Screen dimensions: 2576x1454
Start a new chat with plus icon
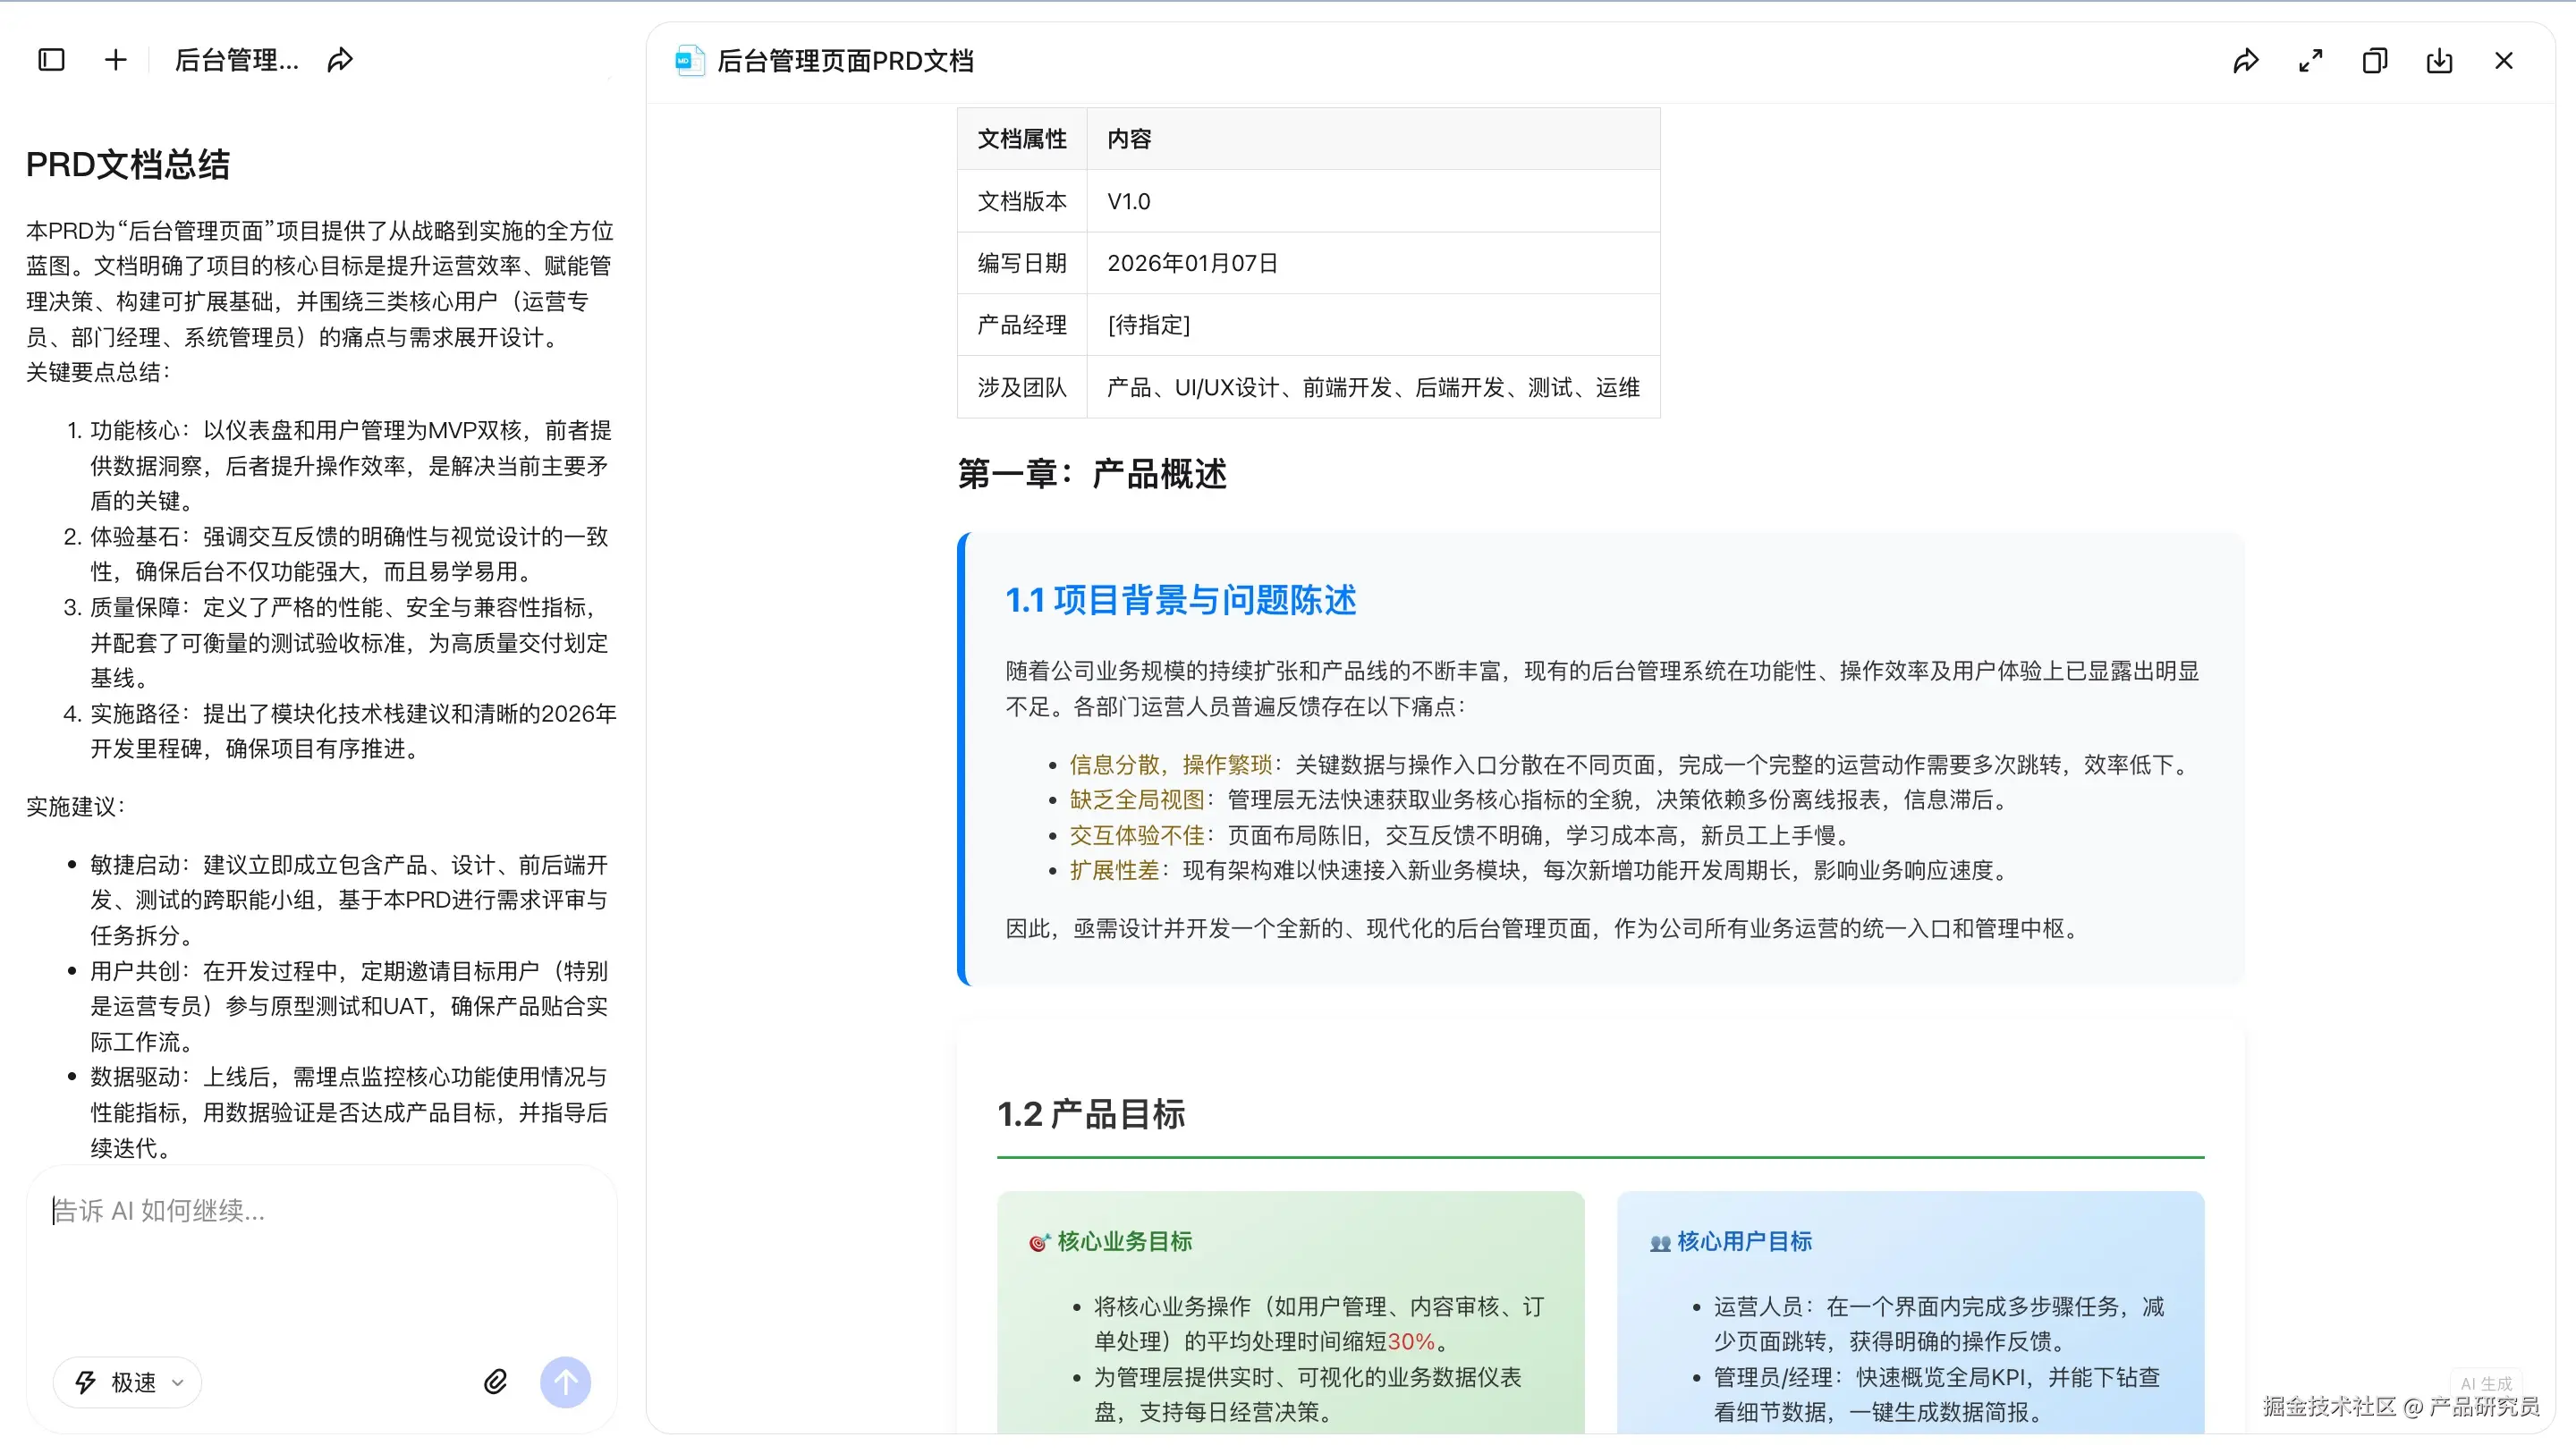116,60
